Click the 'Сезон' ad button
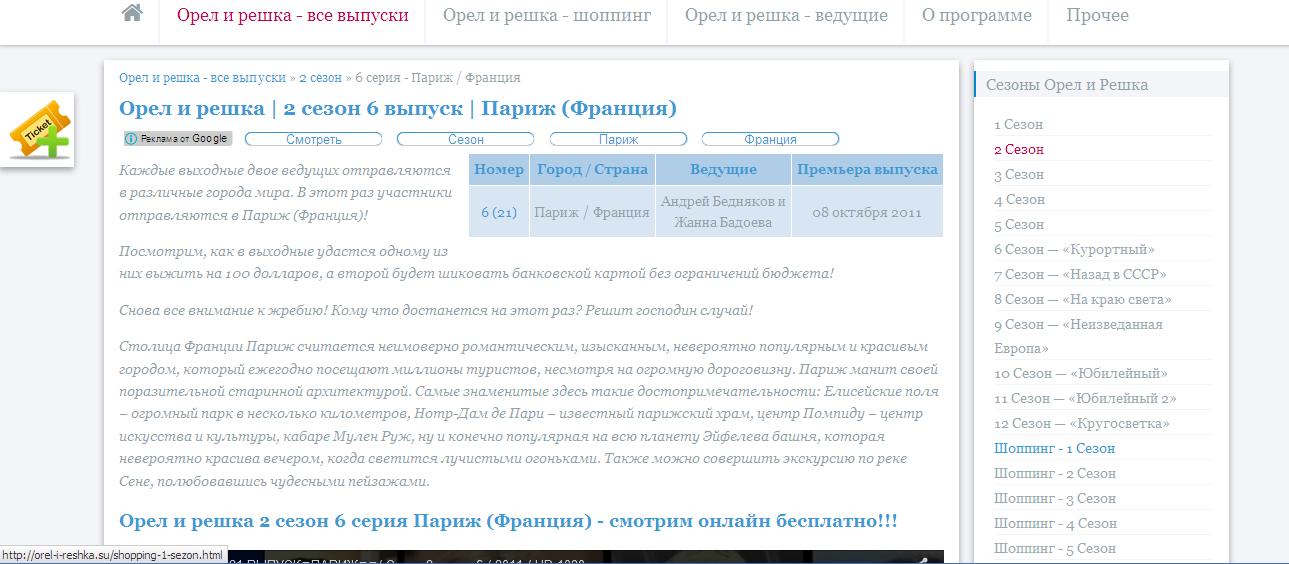1289x564 pixels. [x=466, y=139]
